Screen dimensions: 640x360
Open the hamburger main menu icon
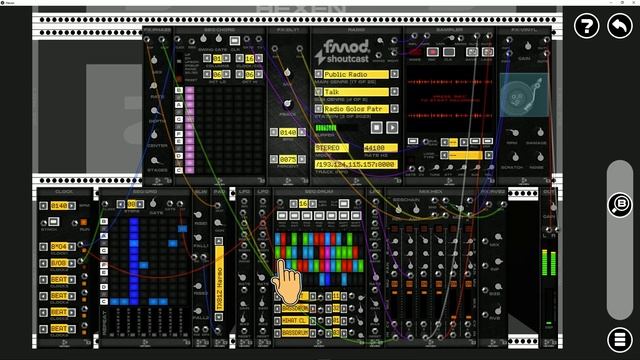[x=620, y=339]
